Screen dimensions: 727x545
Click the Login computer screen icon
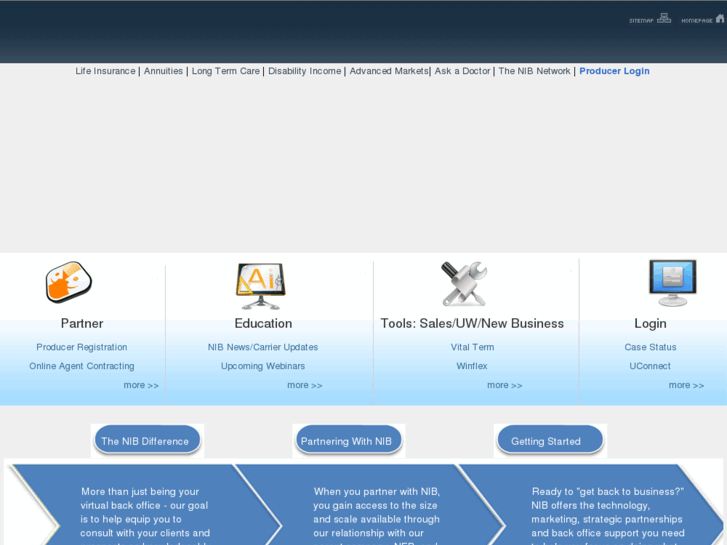tap(672, 283)
